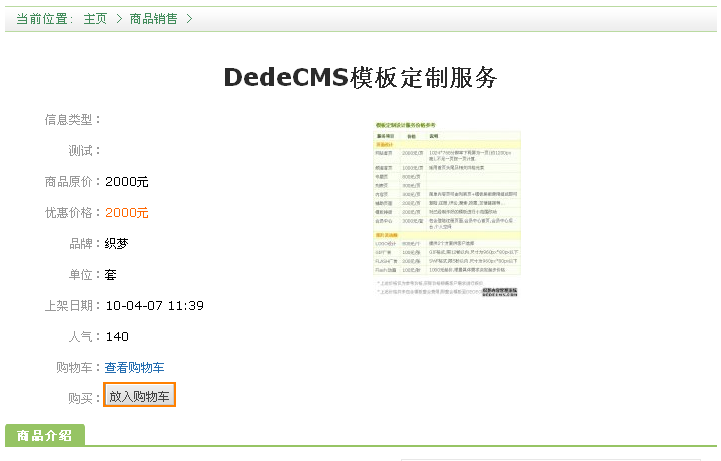721x461 pixels.
Task: Click the 信息类型 field label
Action: (73, 120)
